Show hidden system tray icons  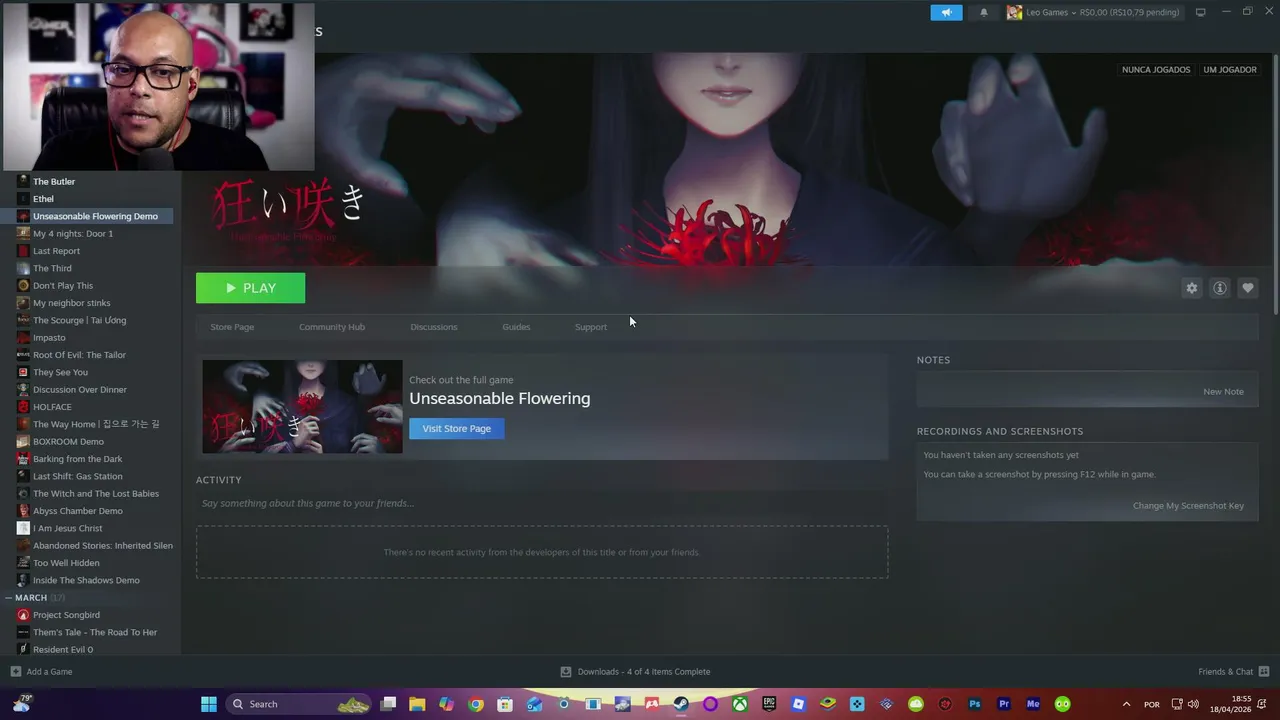(x=1126, y=704)
